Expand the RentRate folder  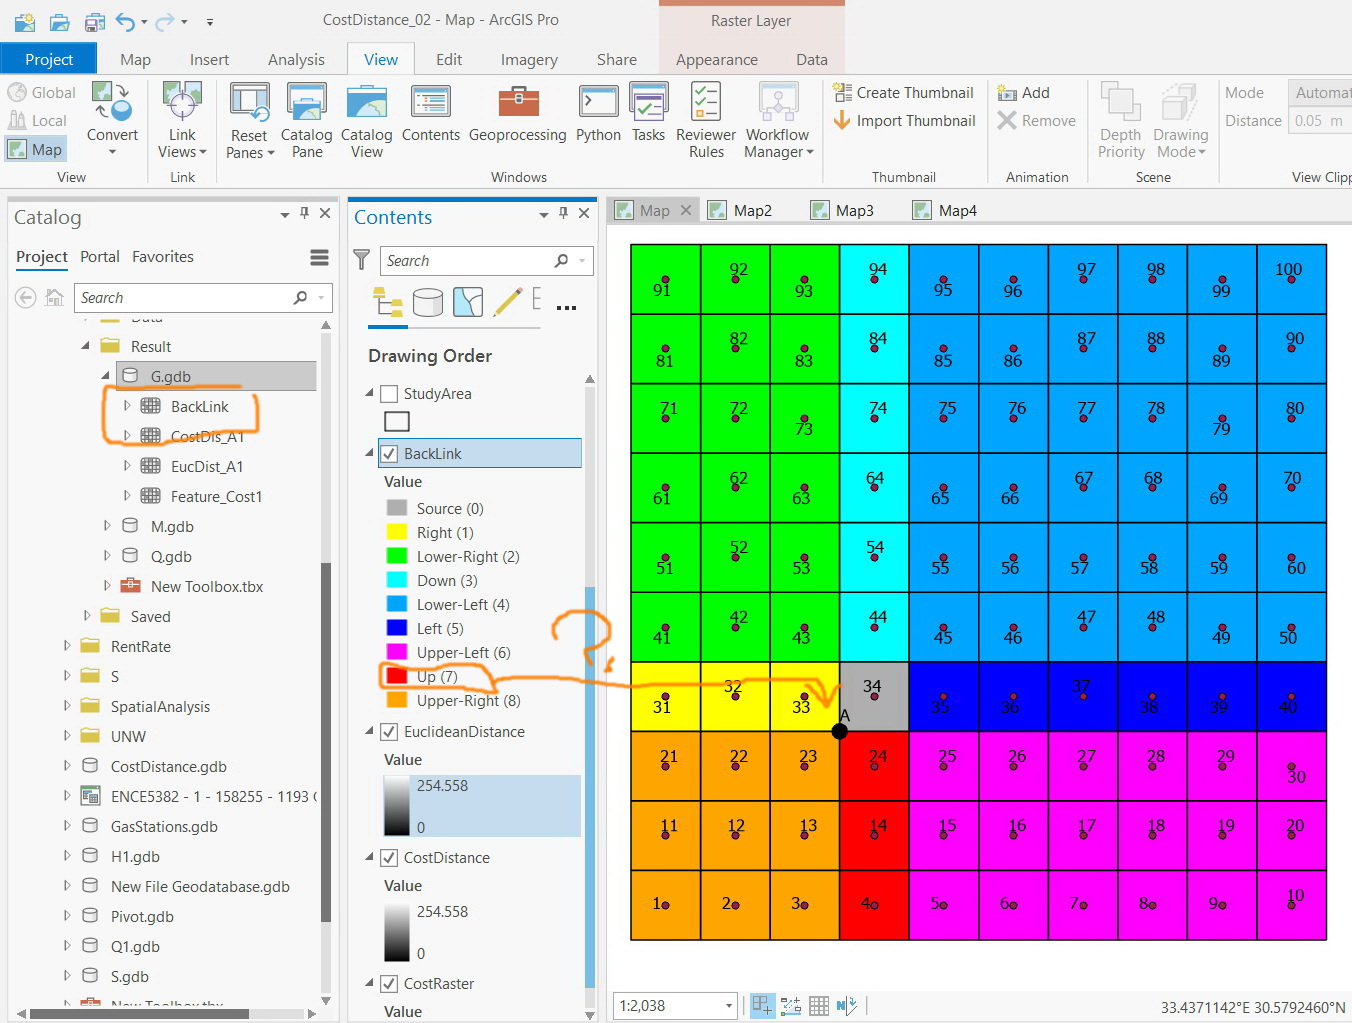coord(67,646)
